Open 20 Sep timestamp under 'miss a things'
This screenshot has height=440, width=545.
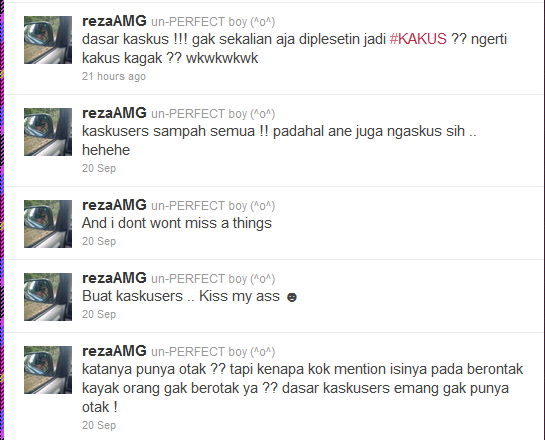[x=99, y=241]
